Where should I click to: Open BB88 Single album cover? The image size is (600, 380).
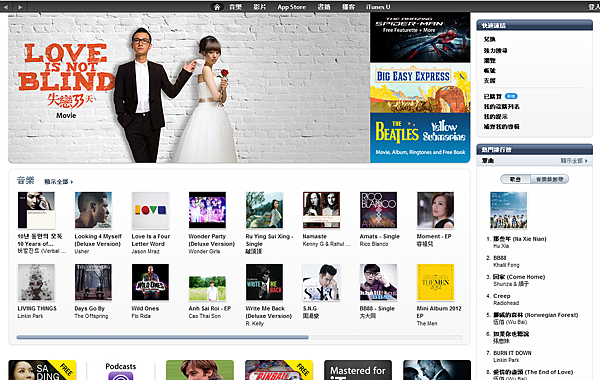point(378,282)
